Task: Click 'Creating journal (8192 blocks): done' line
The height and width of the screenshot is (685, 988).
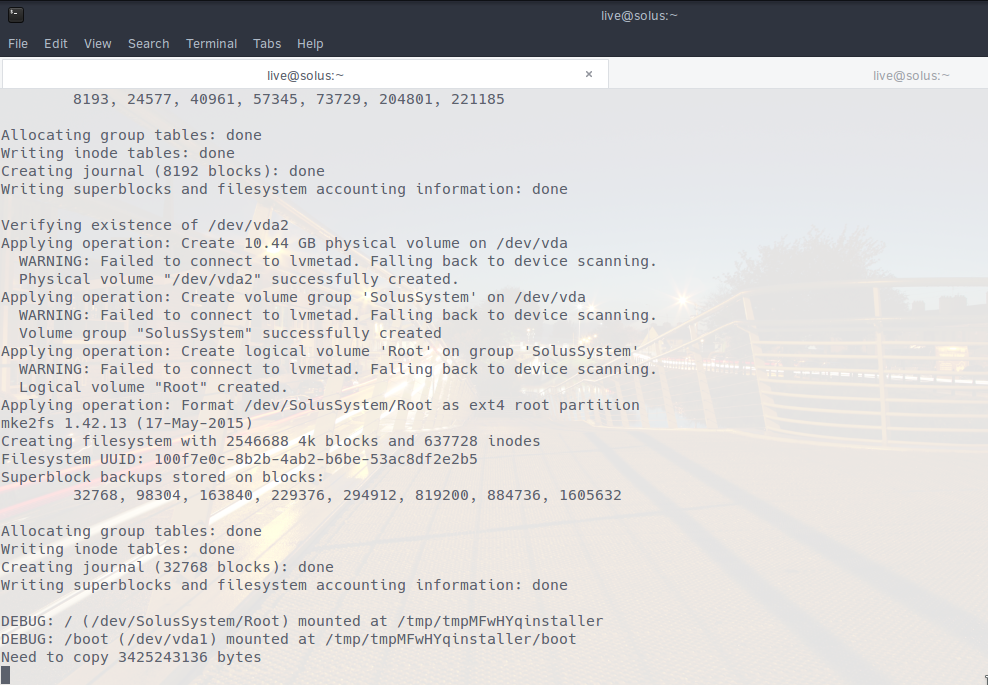Action: (163, 171)
